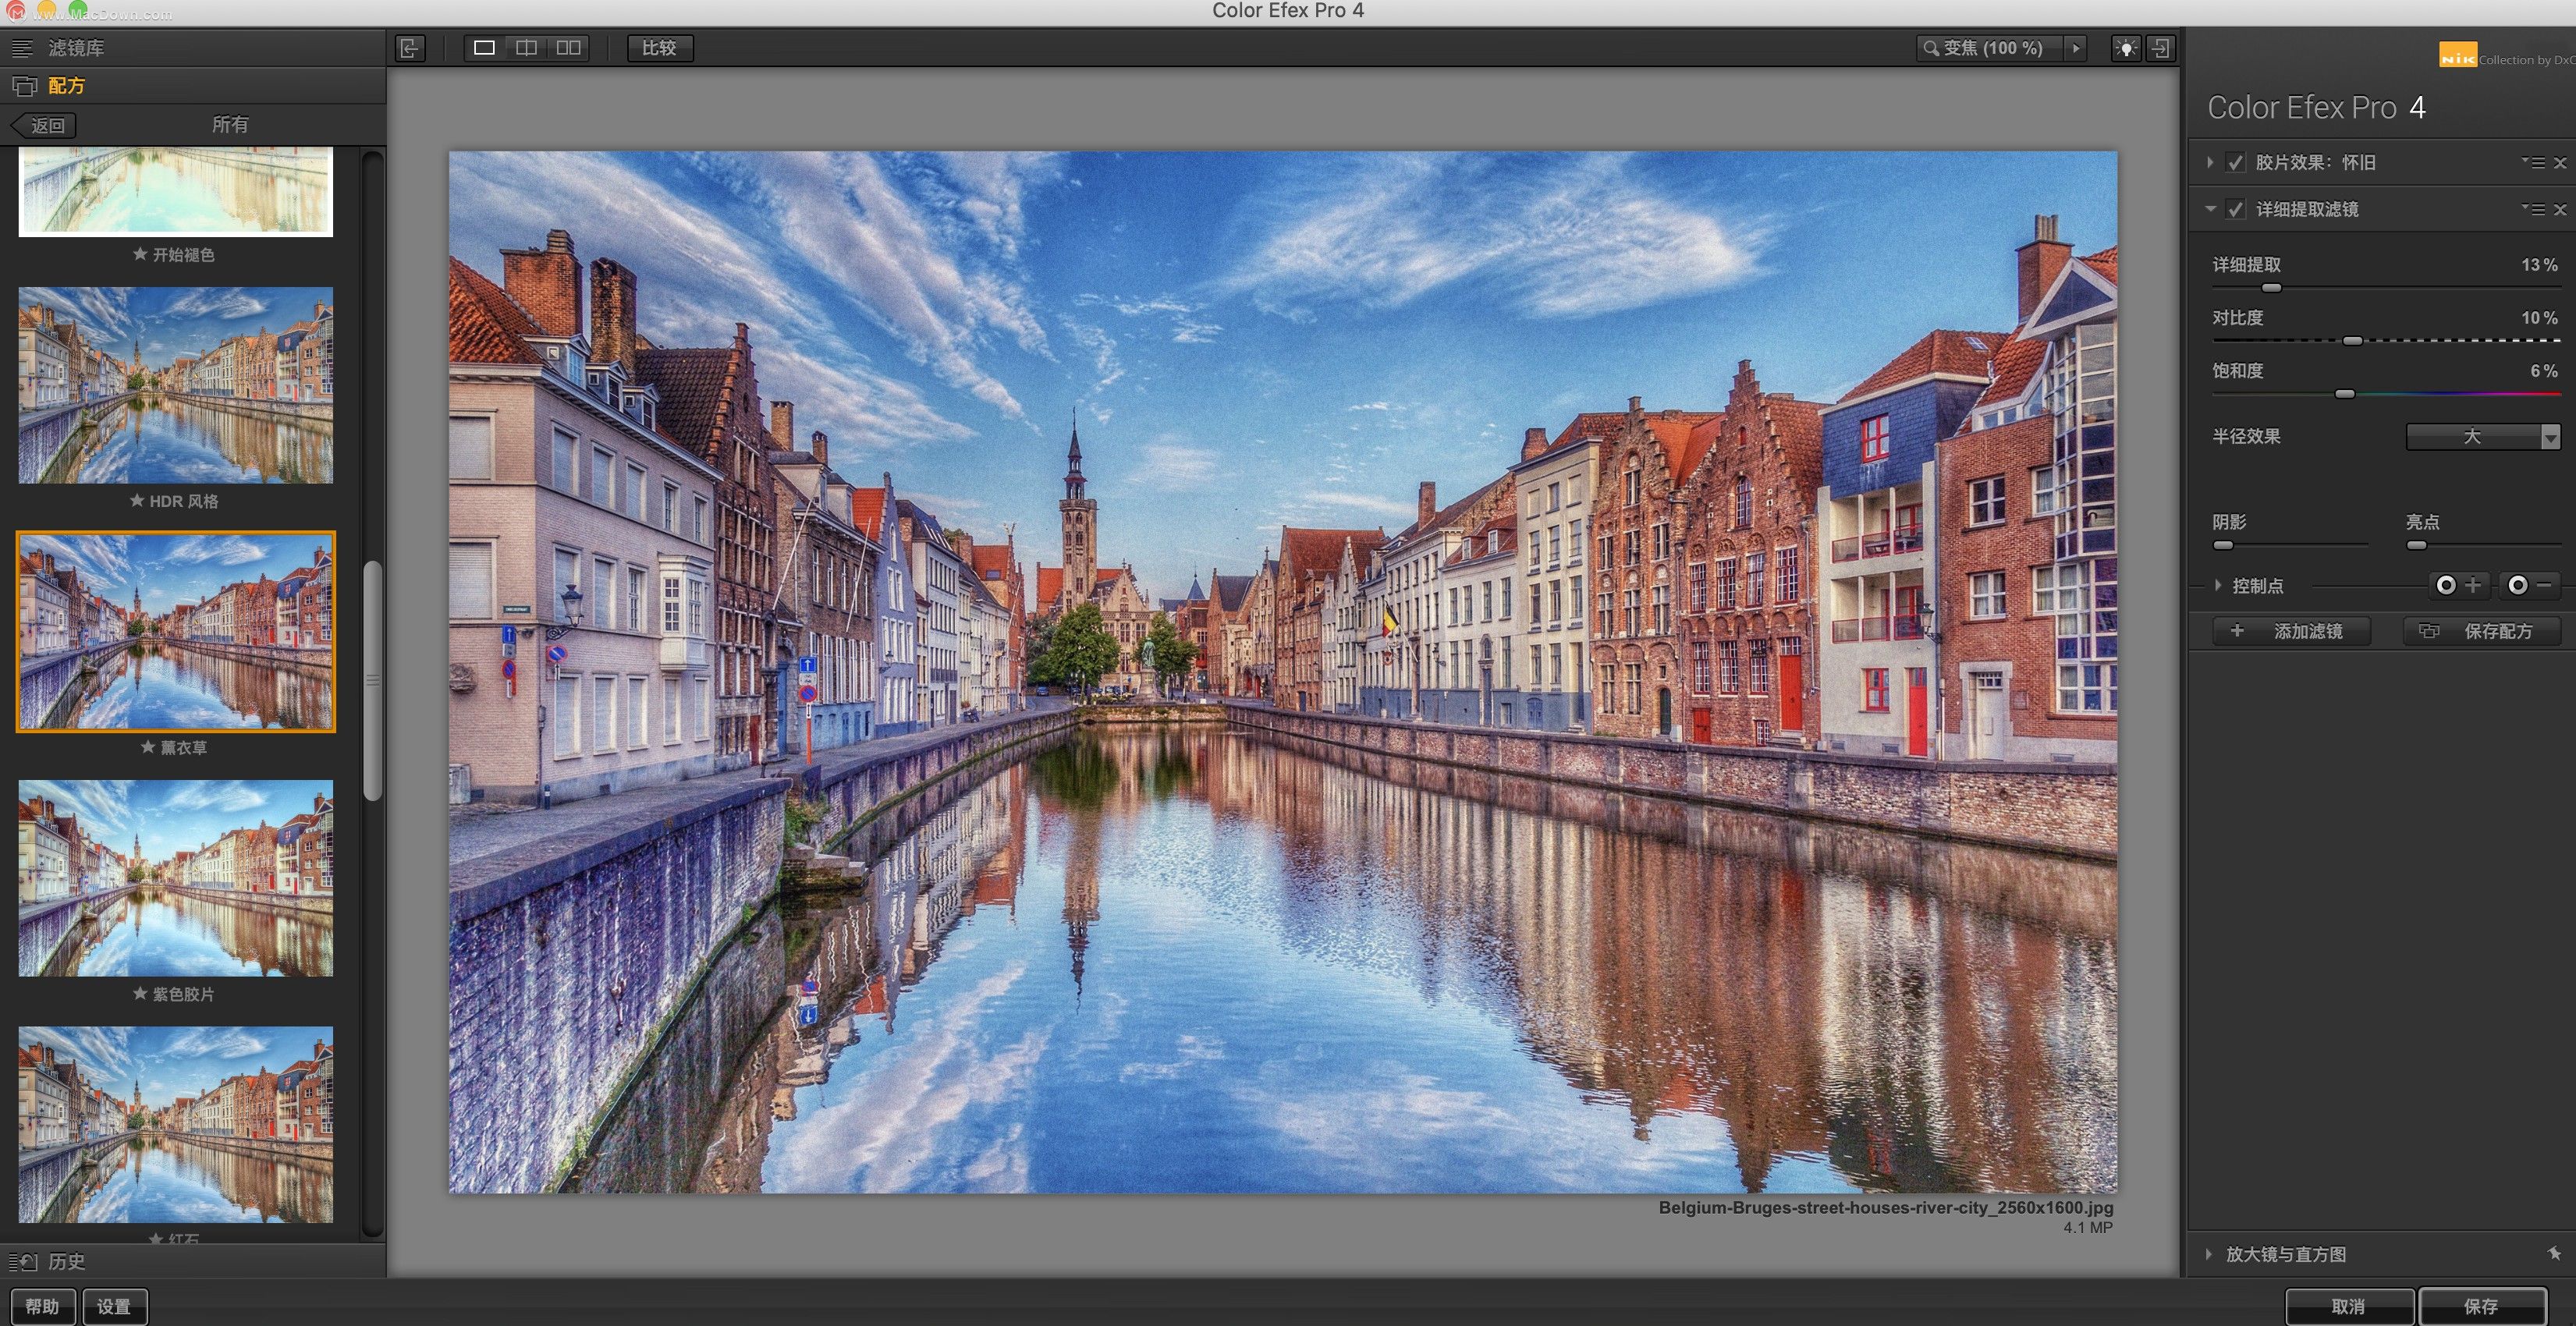This screenshot has height=1326, width=2576.
Task: Open the 历史 history section
Action: pos(66,1261)
